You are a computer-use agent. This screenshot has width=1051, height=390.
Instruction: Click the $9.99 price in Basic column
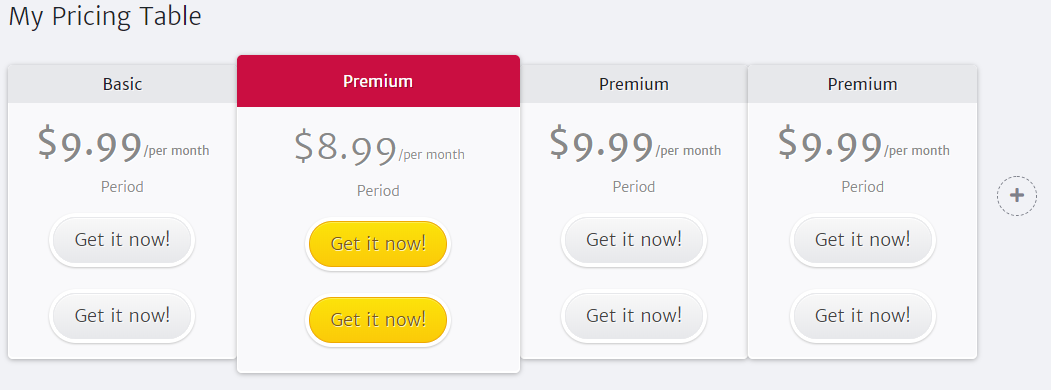90,143
